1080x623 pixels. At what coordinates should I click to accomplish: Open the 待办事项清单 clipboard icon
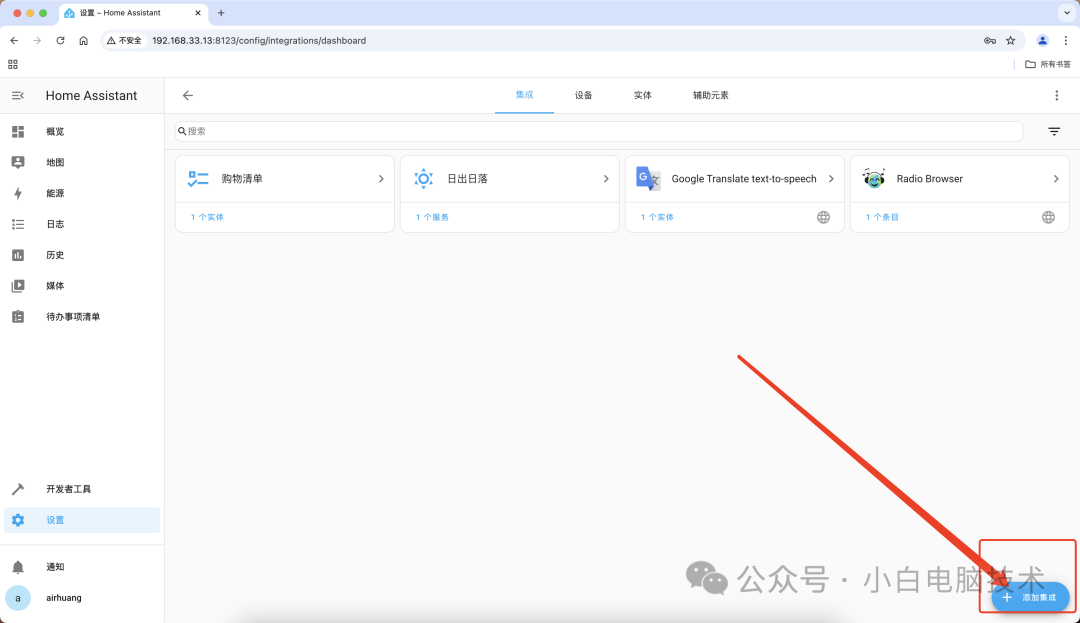tap(18, 317)
